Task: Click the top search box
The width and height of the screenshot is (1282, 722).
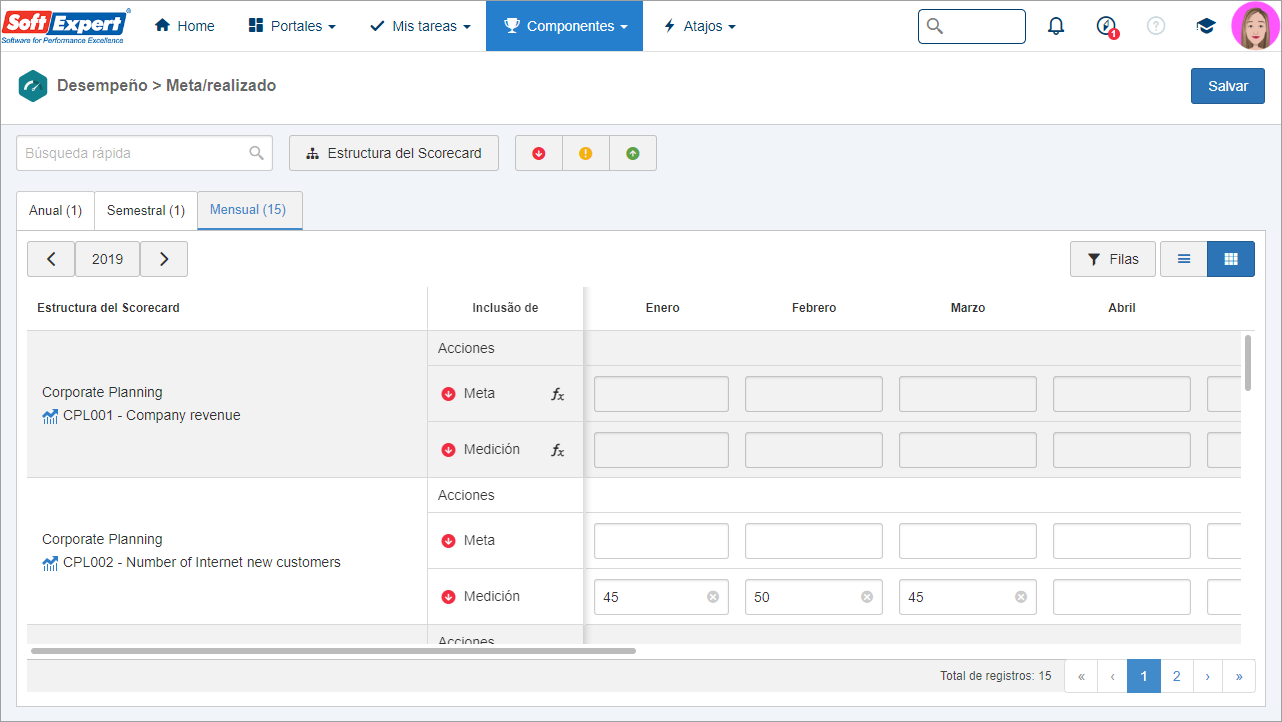Action: [971, 26]
